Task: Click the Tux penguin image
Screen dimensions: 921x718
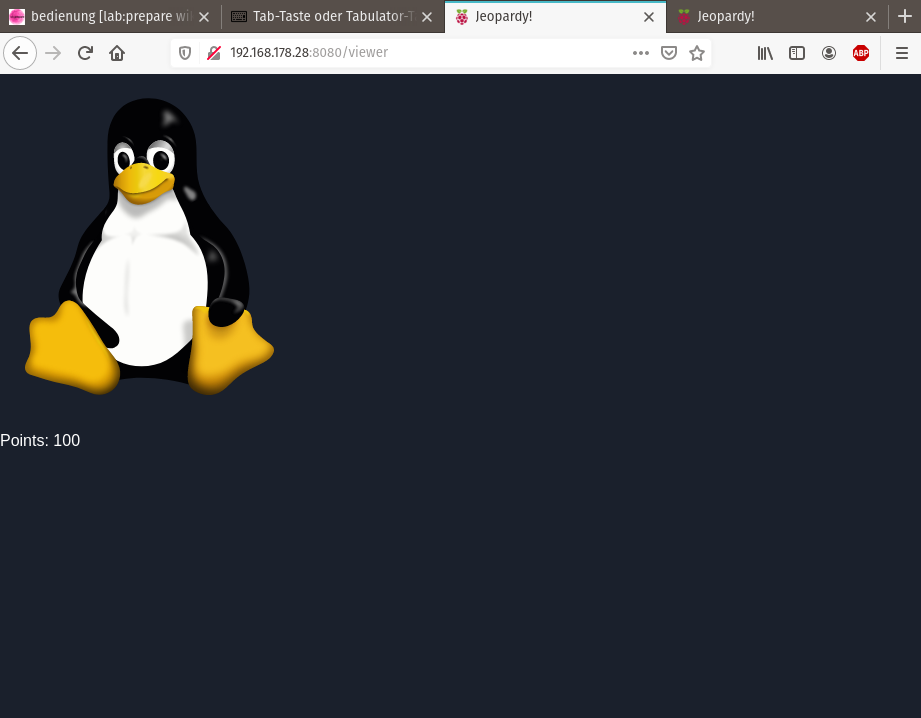Action: tap(149, 246)
